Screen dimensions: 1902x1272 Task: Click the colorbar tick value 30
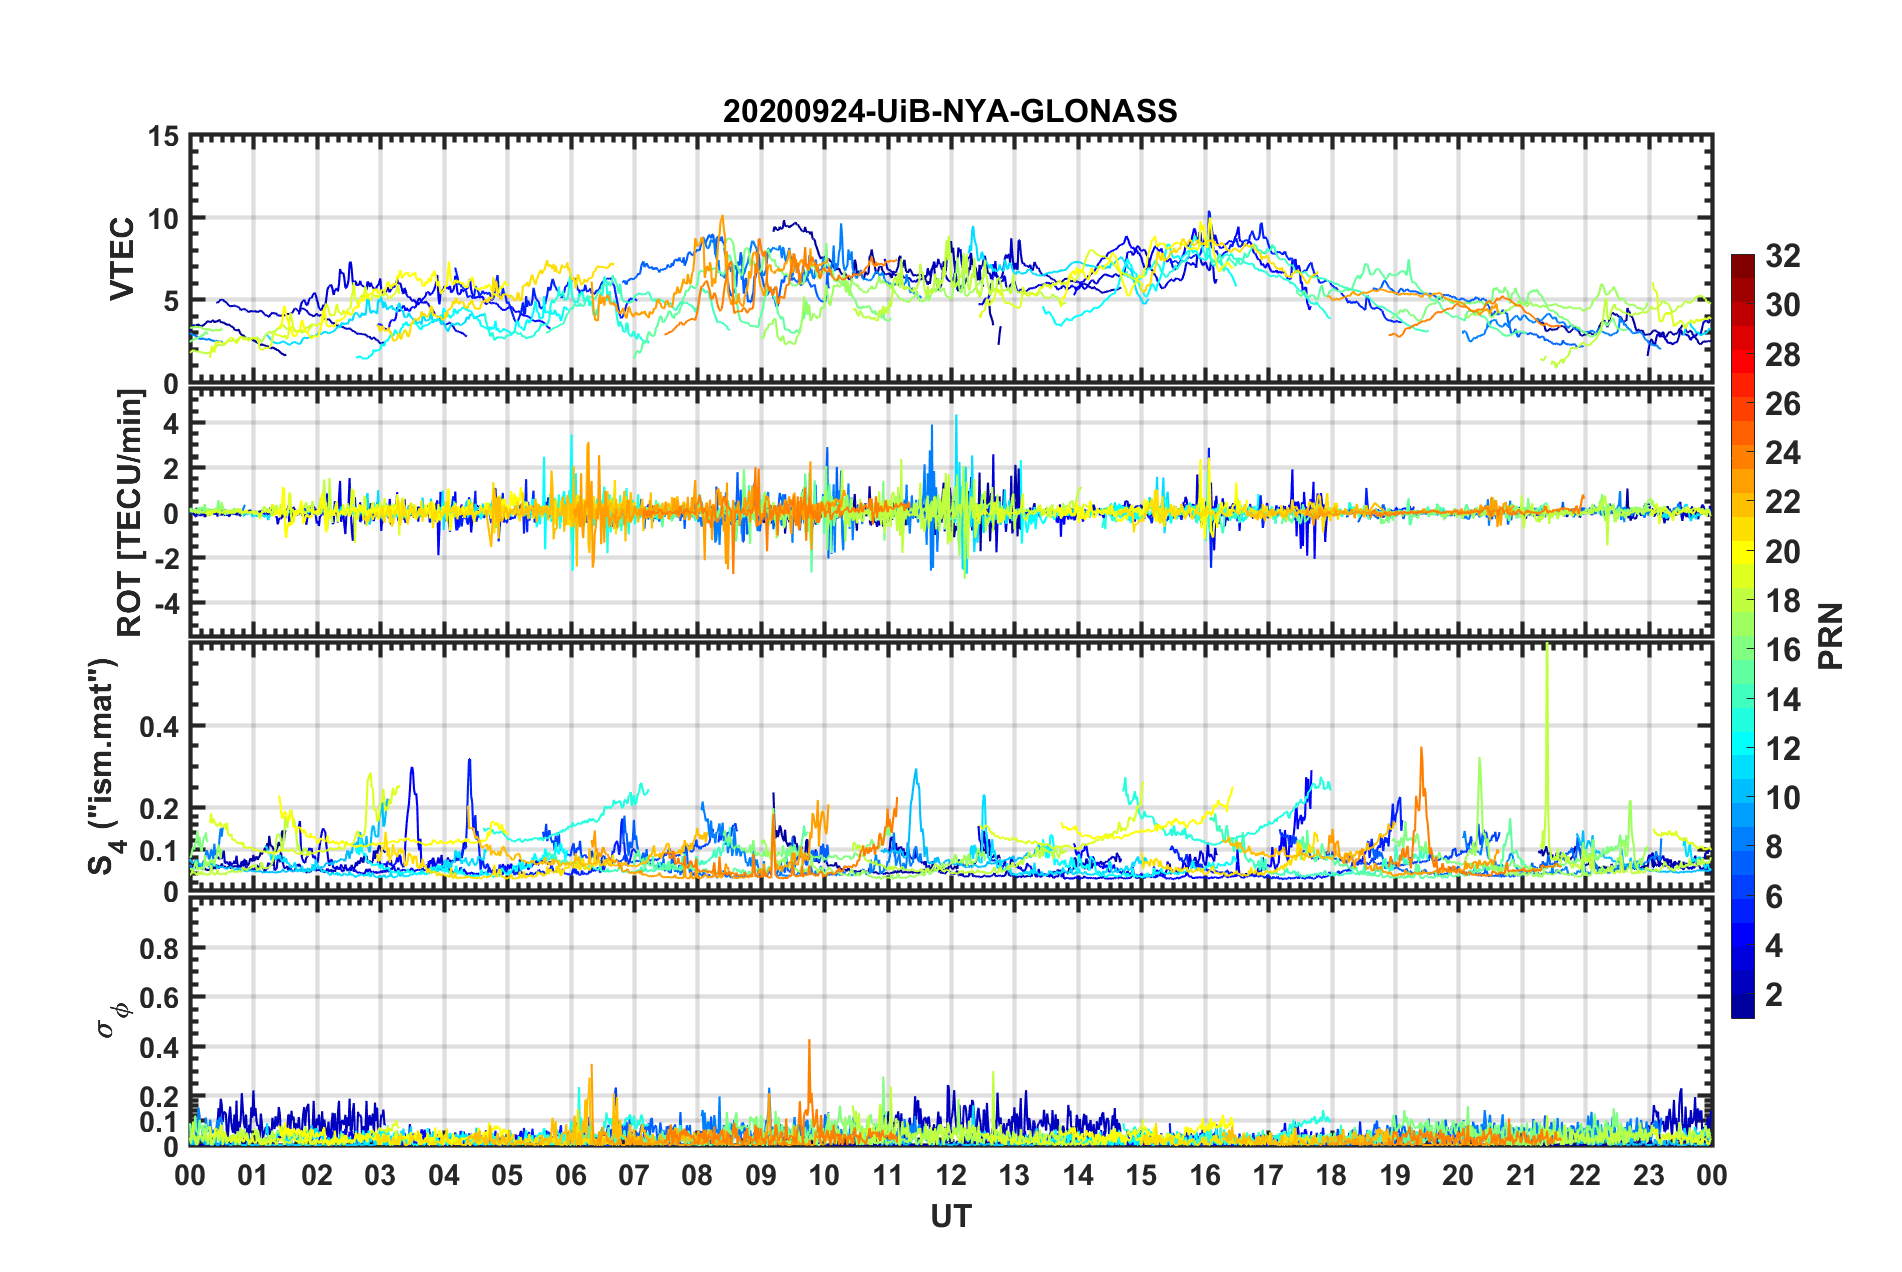point(1782,305)
